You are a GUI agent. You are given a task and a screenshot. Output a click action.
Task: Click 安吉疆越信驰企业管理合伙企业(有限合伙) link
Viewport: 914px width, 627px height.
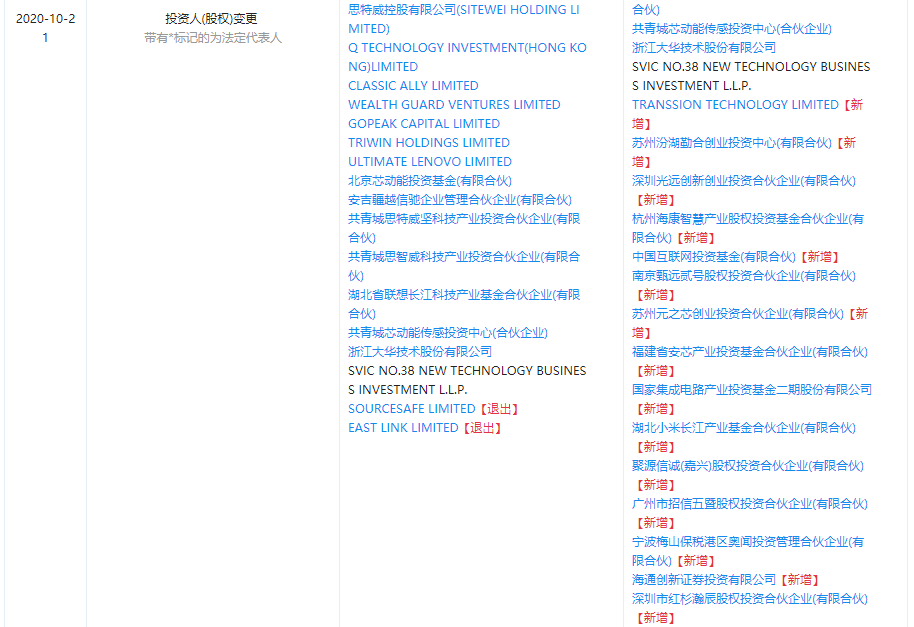(x=460, y=200)
